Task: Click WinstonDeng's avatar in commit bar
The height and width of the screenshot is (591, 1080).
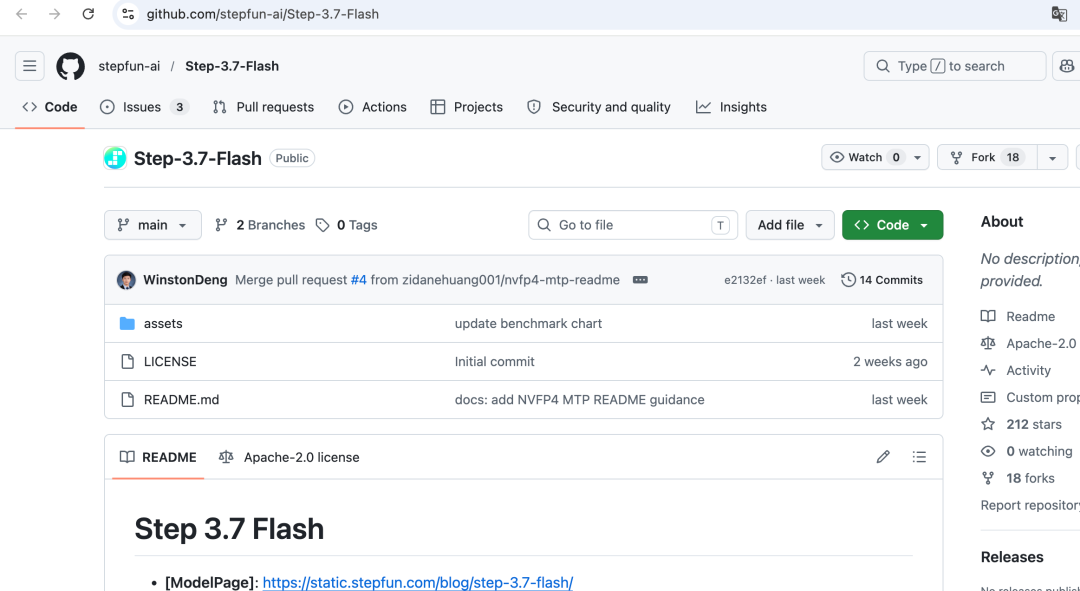Action: [x=126, y=280]
